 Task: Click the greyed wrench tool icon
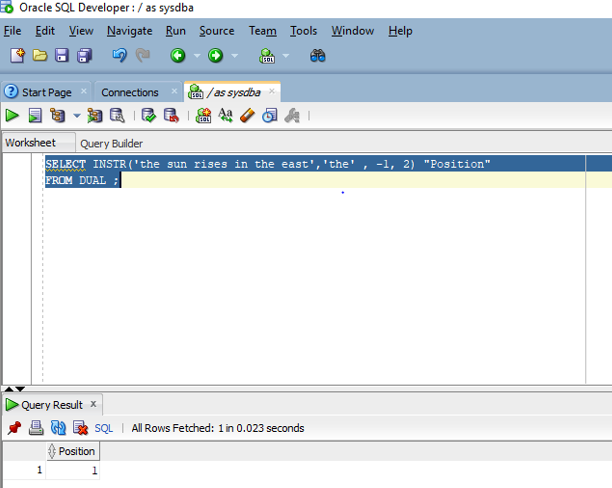pos(292,116)
